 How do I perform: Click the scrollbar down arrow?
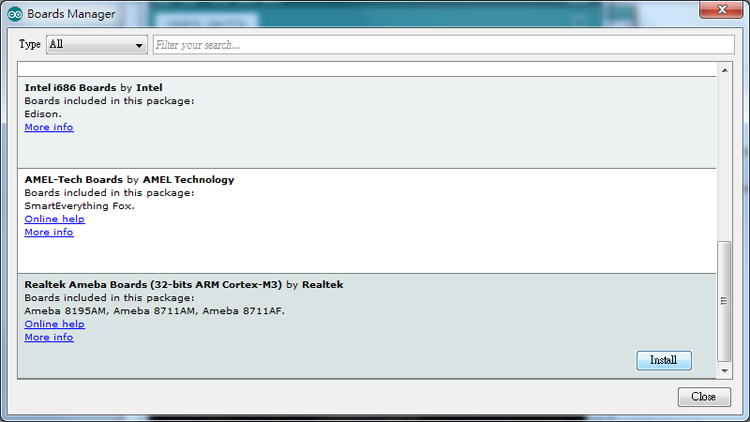pyautogui.click(x=725, y=371)
